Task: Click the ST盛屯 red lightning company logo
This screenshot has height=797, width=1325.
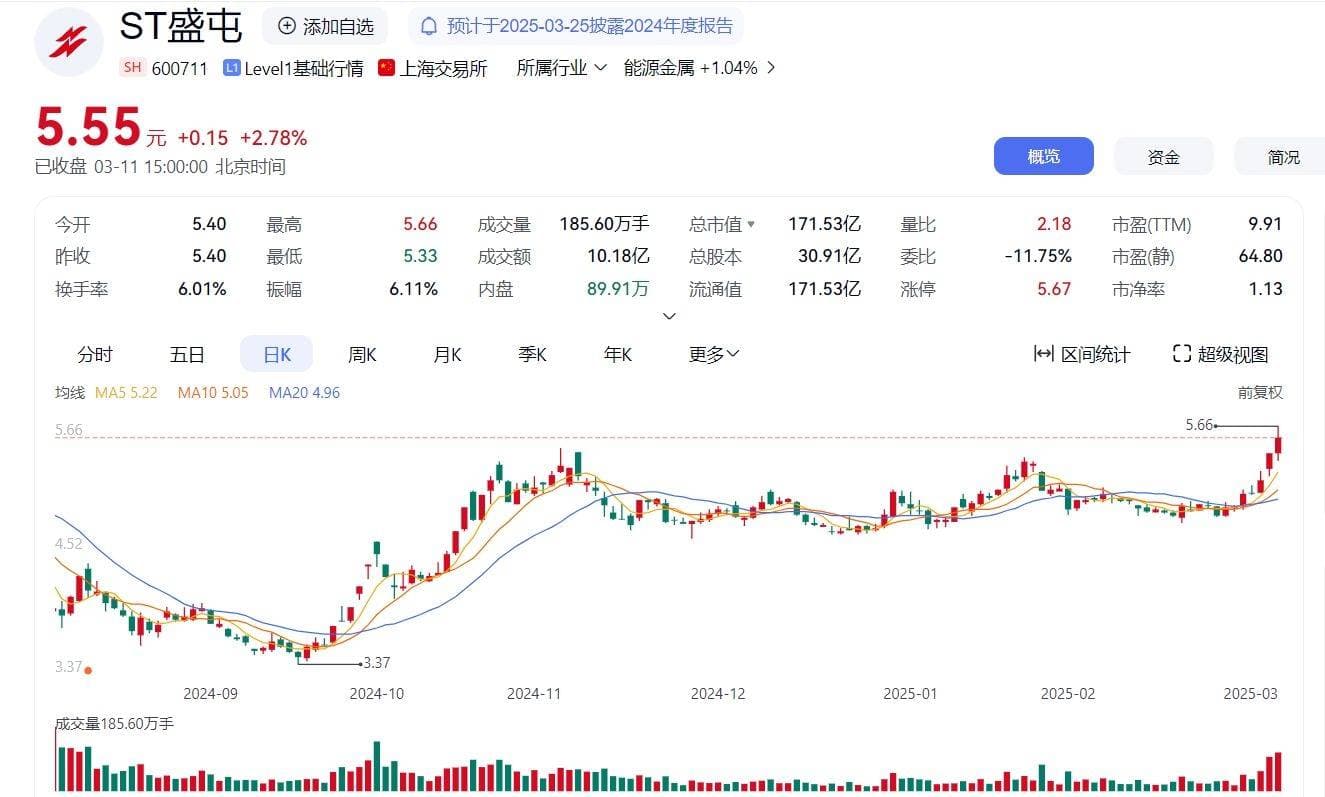Action: (69, 41)
